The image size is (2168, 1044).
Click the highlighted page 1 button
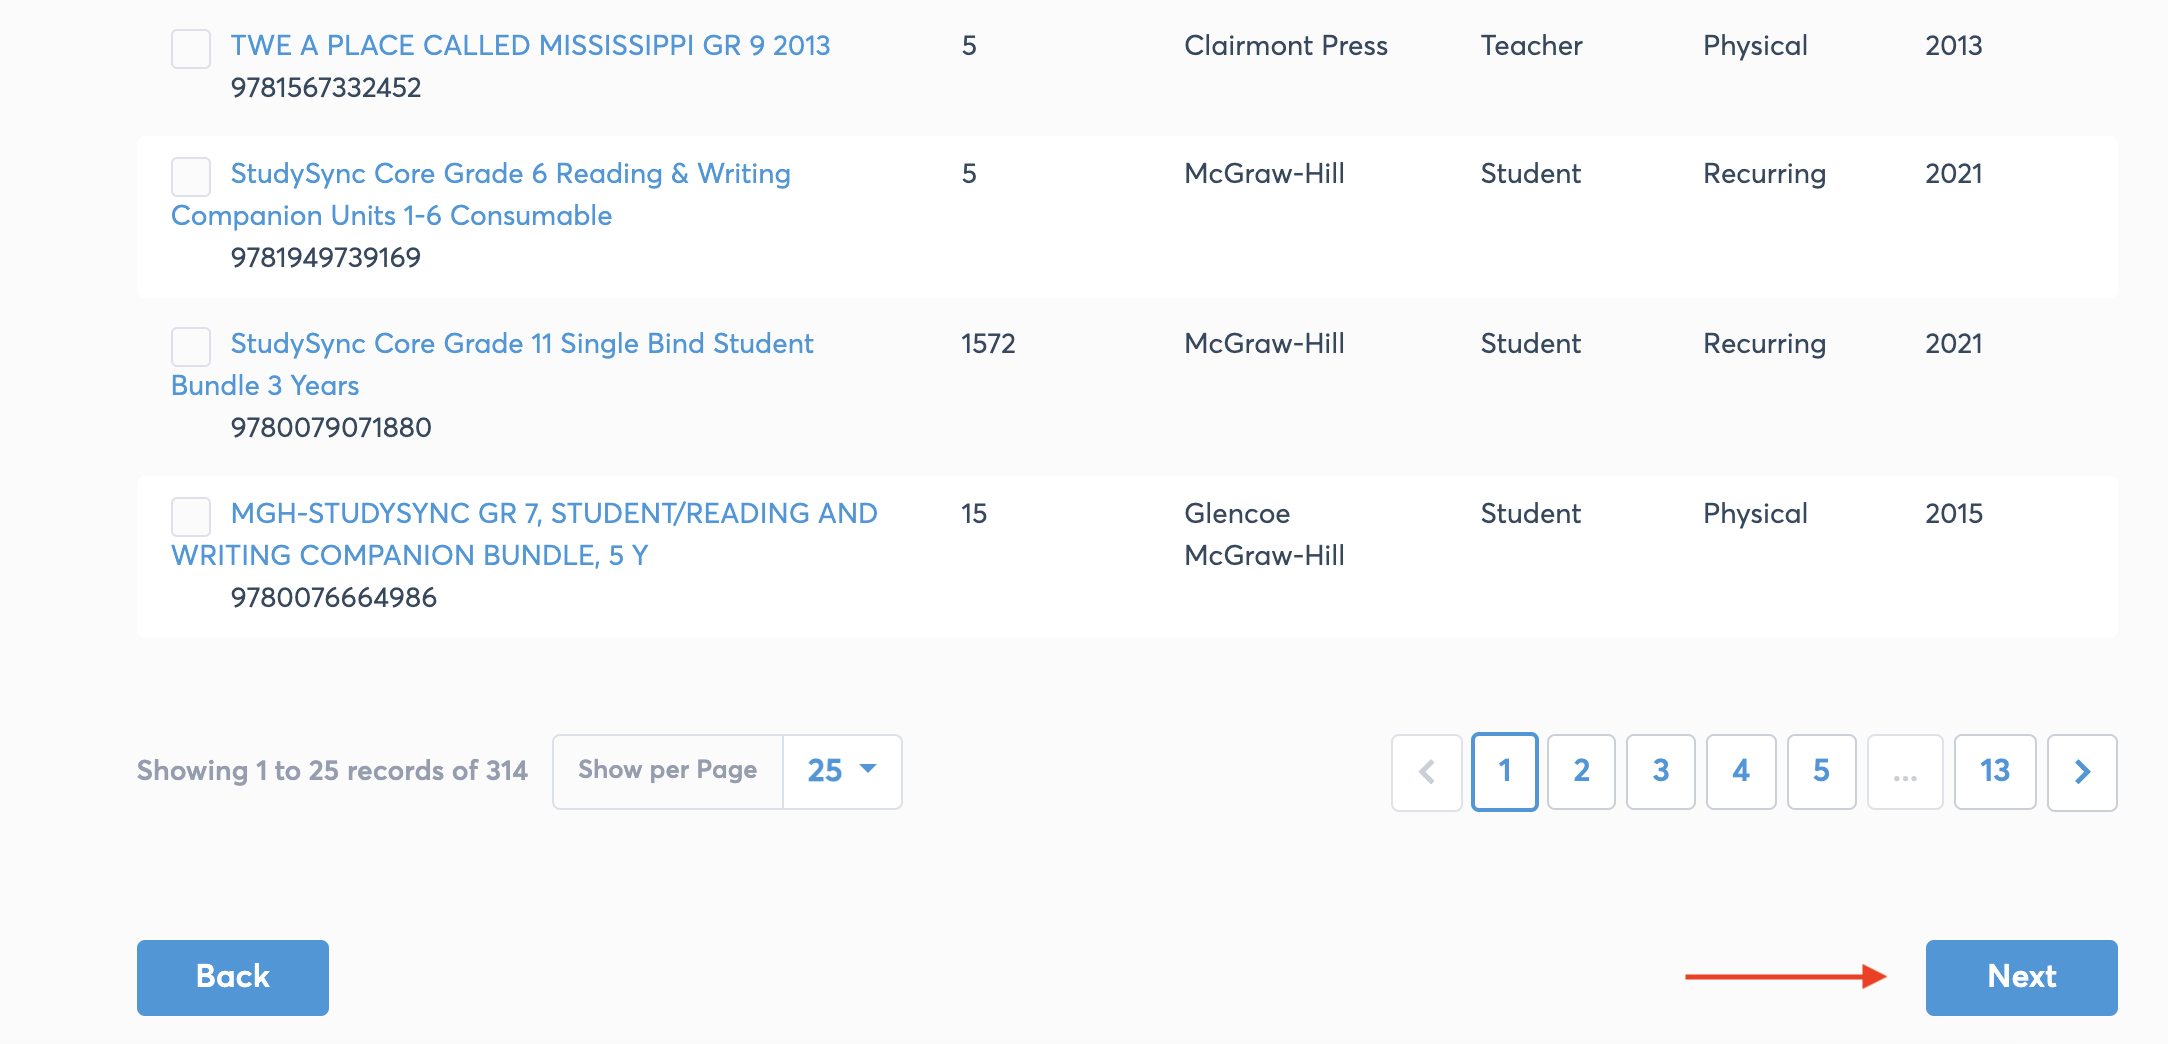(x=1504, y=771)
